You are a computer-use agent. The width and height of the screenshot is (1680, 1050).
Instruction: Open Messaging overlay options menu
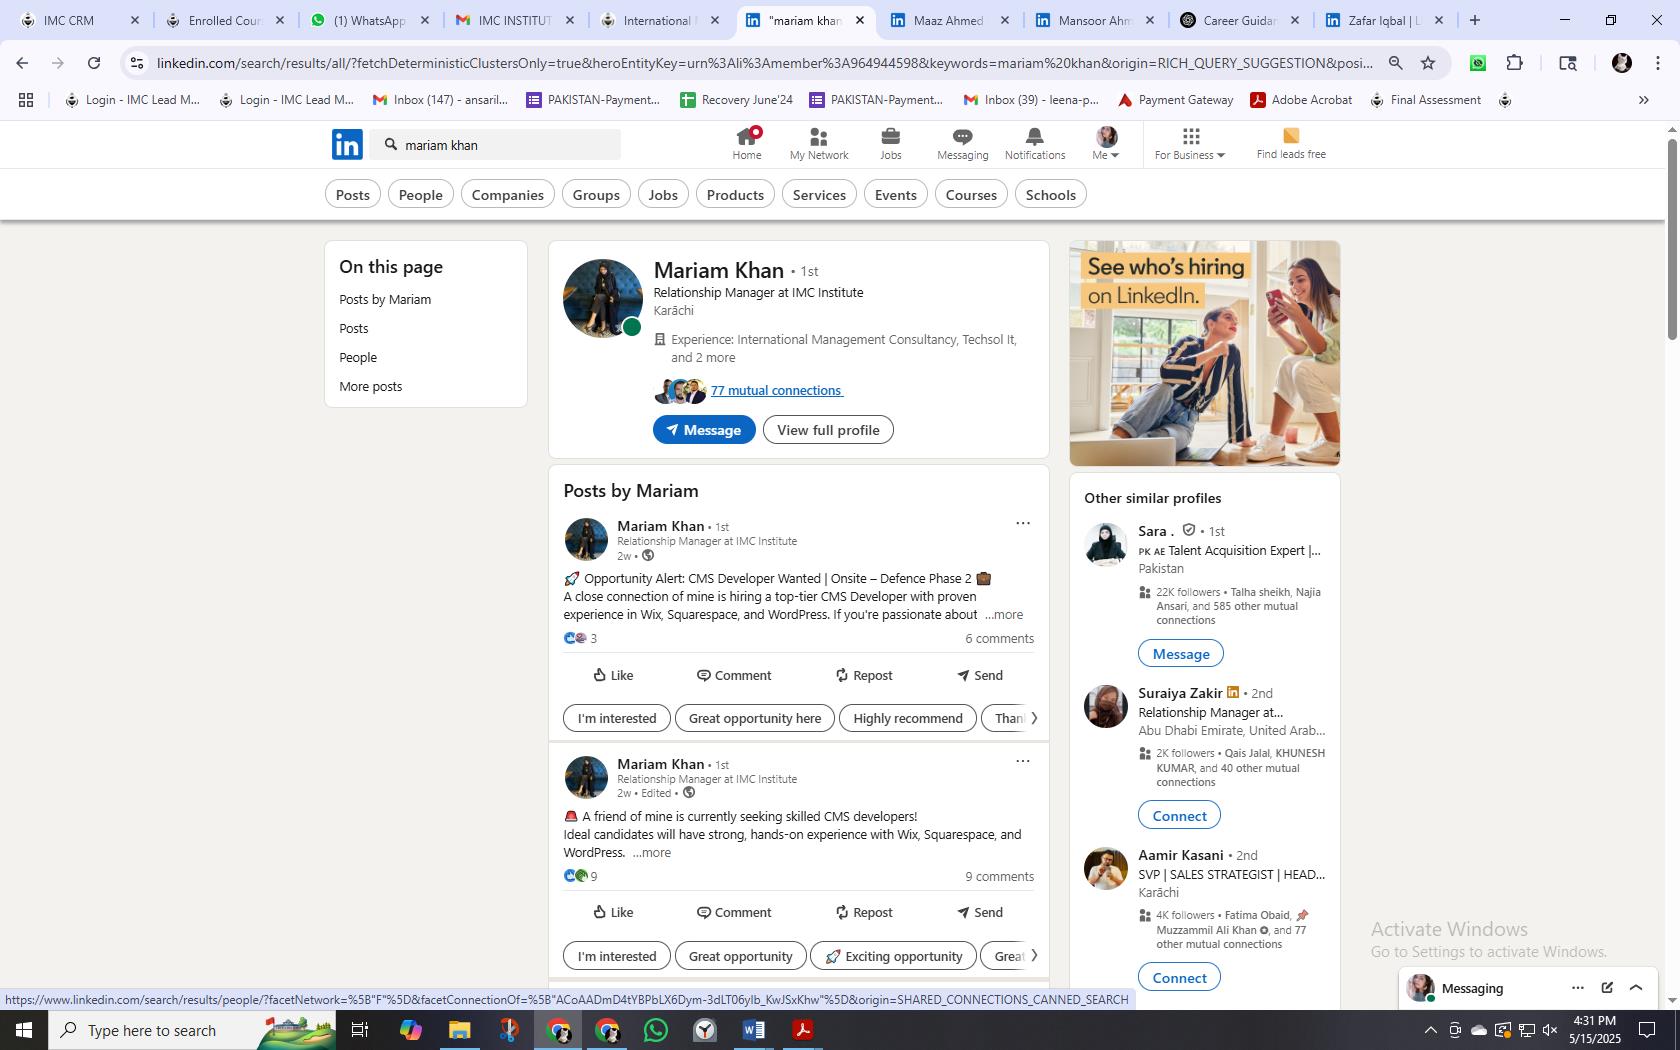pos(1577,988)
